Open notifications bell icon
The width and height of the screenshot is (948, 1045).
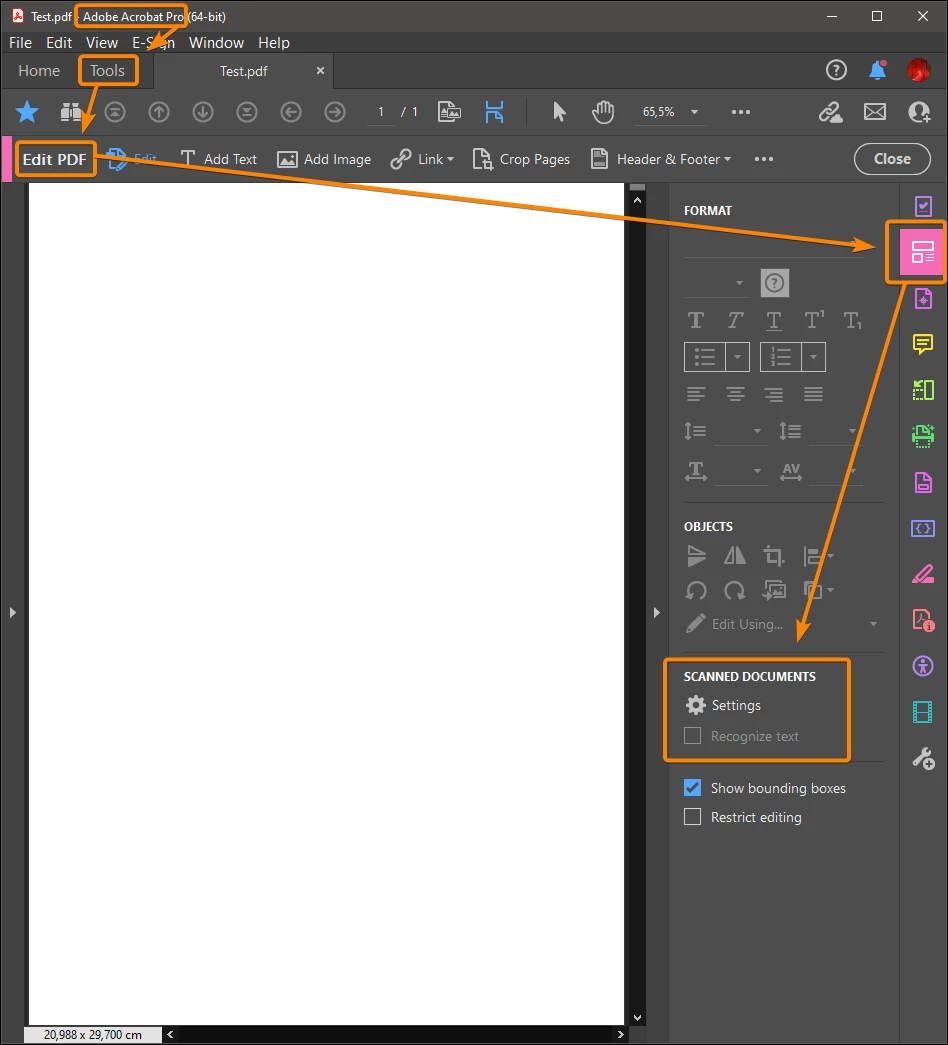coord(877,70)
